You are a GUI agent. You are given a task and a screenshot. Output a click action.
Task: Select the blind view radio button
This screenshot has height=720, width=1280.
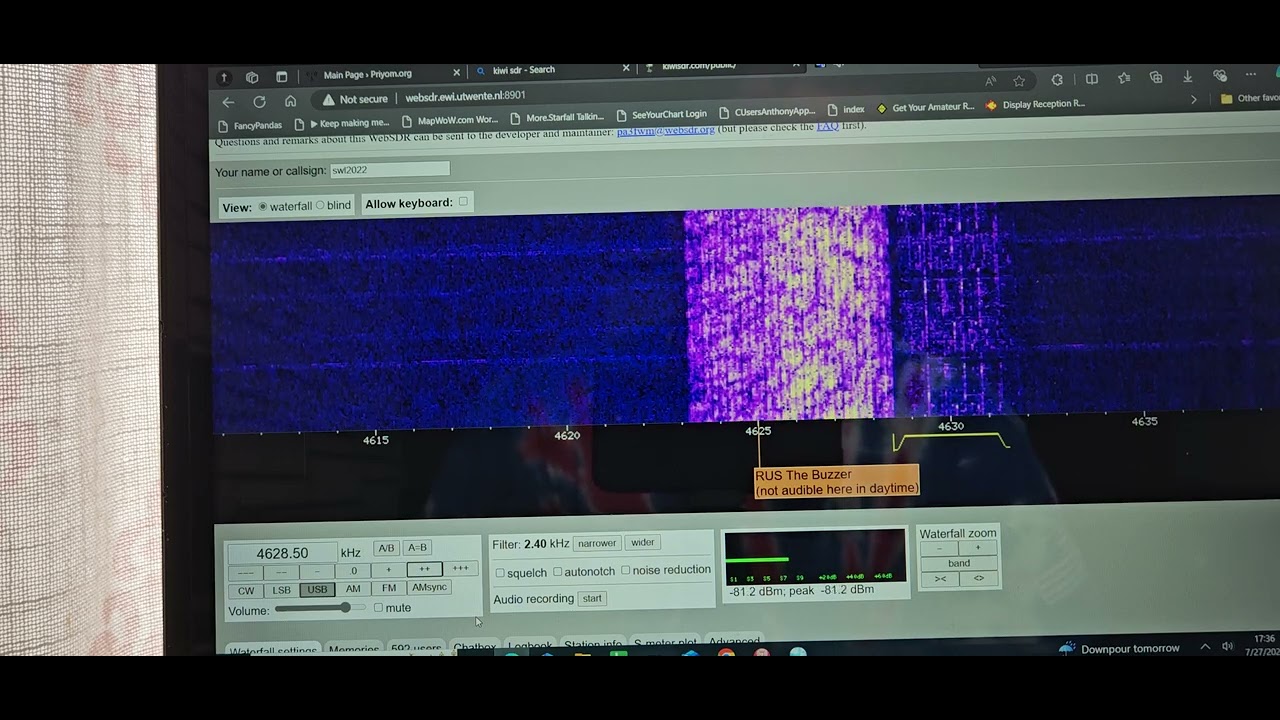click(x=320, y=205)
